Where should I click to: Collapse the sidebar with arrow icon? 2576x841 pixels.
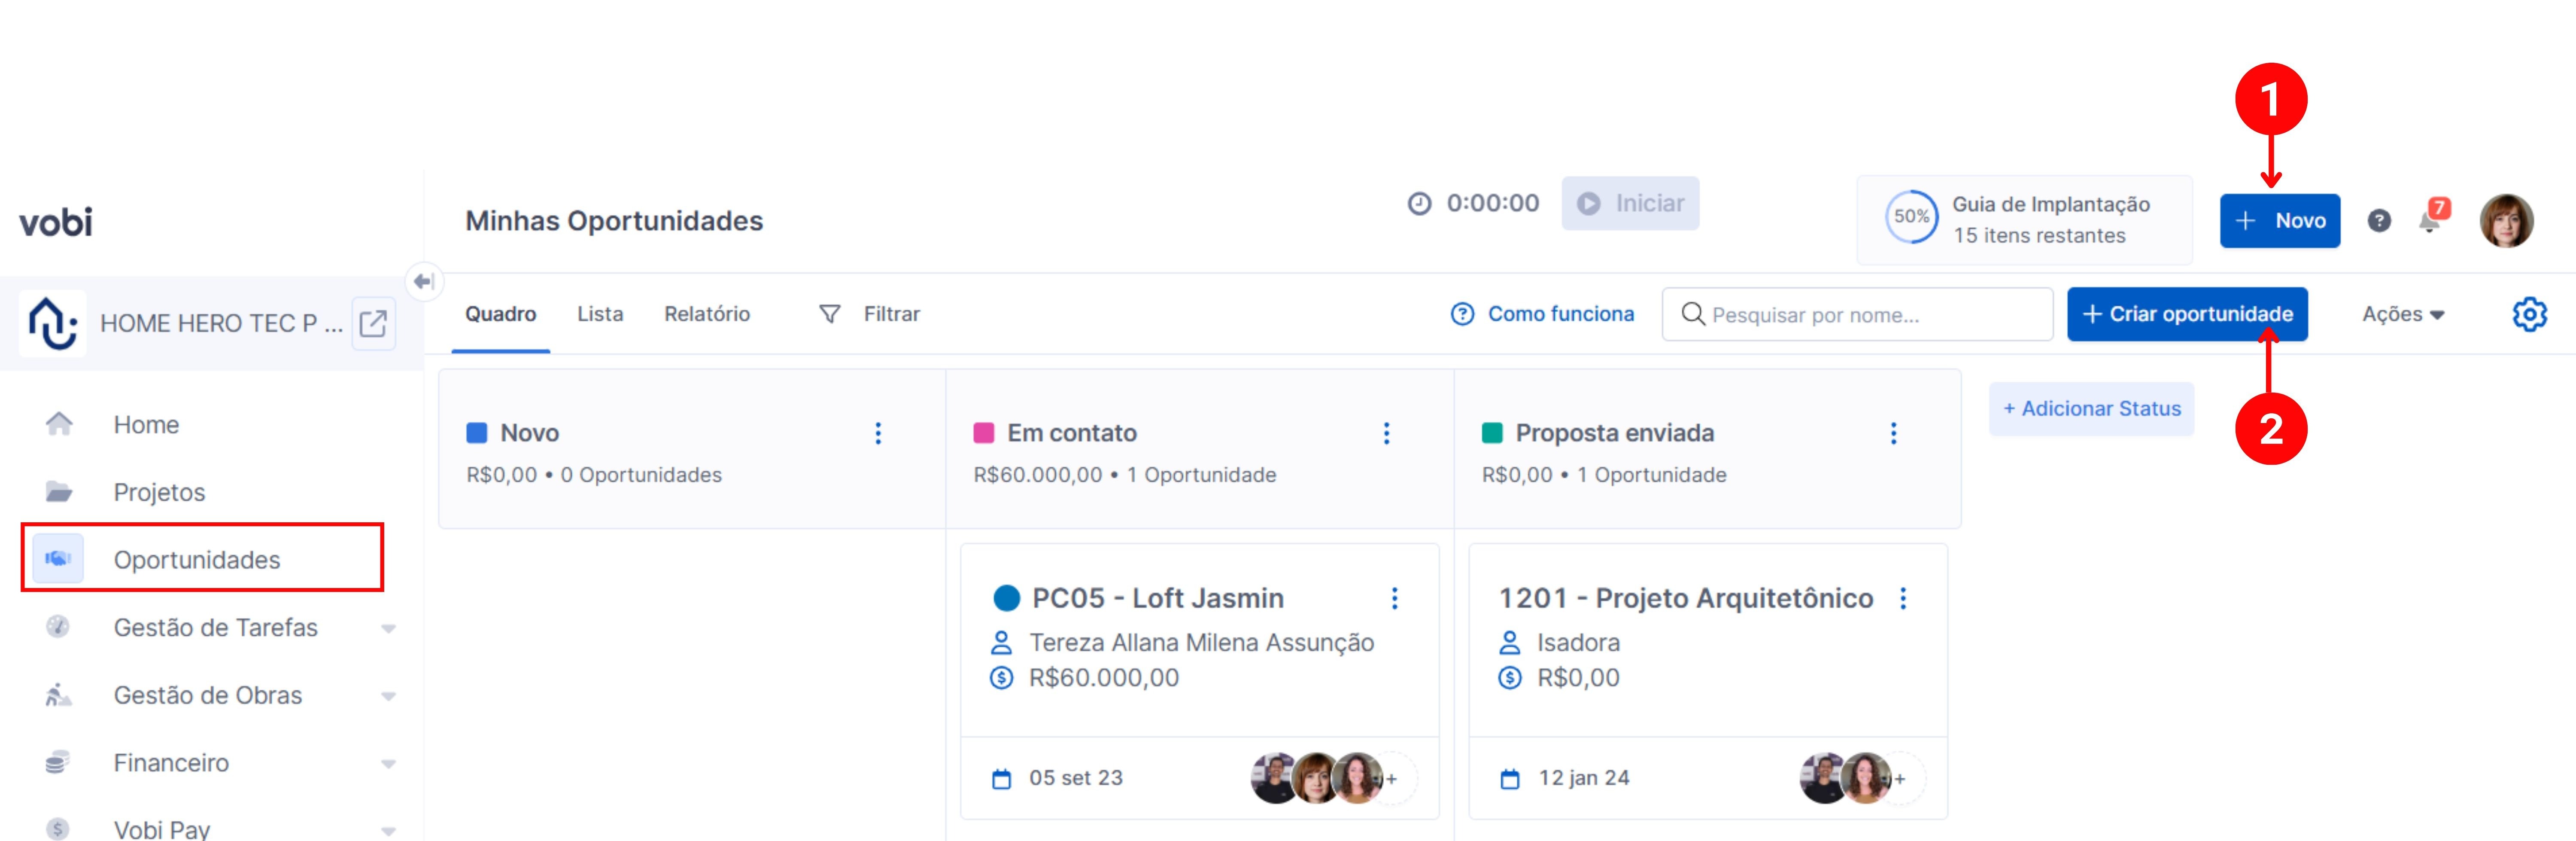[424, 281]
